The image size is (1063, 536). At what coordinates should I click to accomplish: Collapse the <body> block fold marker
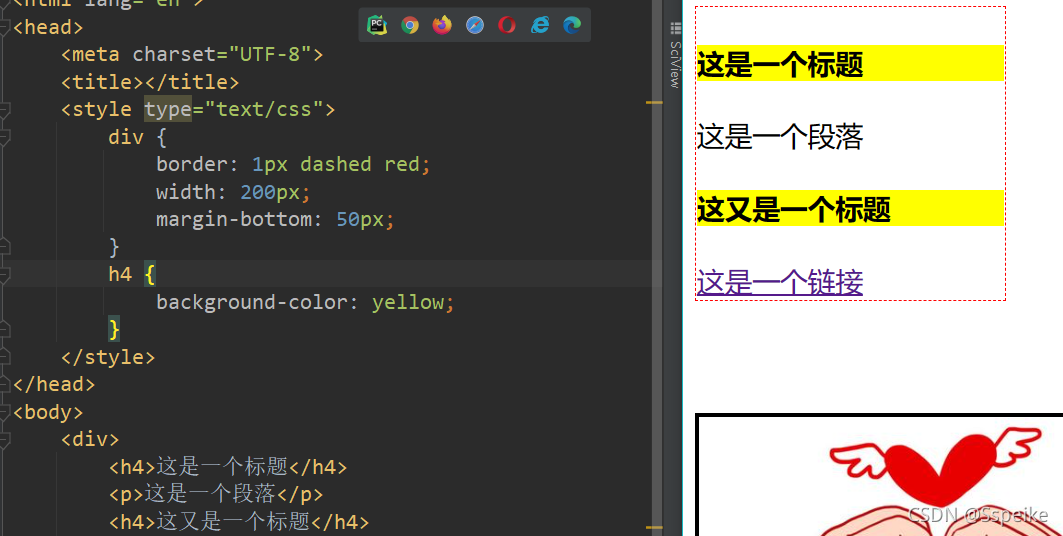tap(4, 412)
